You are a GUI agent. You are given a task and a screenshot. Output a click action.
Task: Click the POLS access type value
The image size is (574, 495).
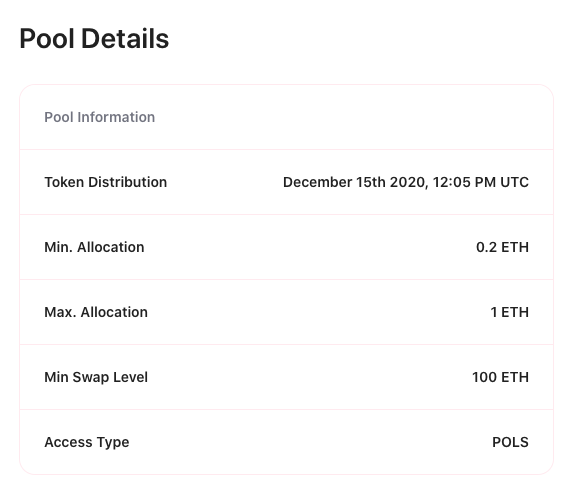coord(510,442)
